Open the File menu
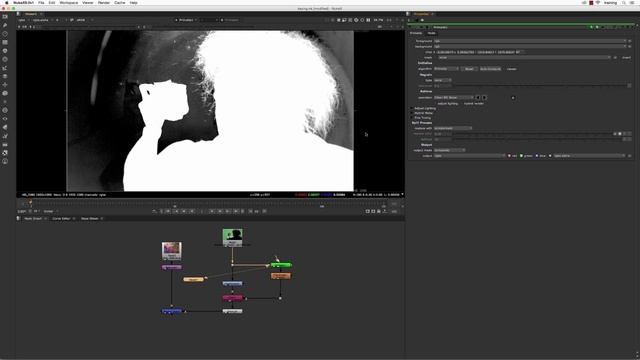640x360 pixels. click(41, 2)
